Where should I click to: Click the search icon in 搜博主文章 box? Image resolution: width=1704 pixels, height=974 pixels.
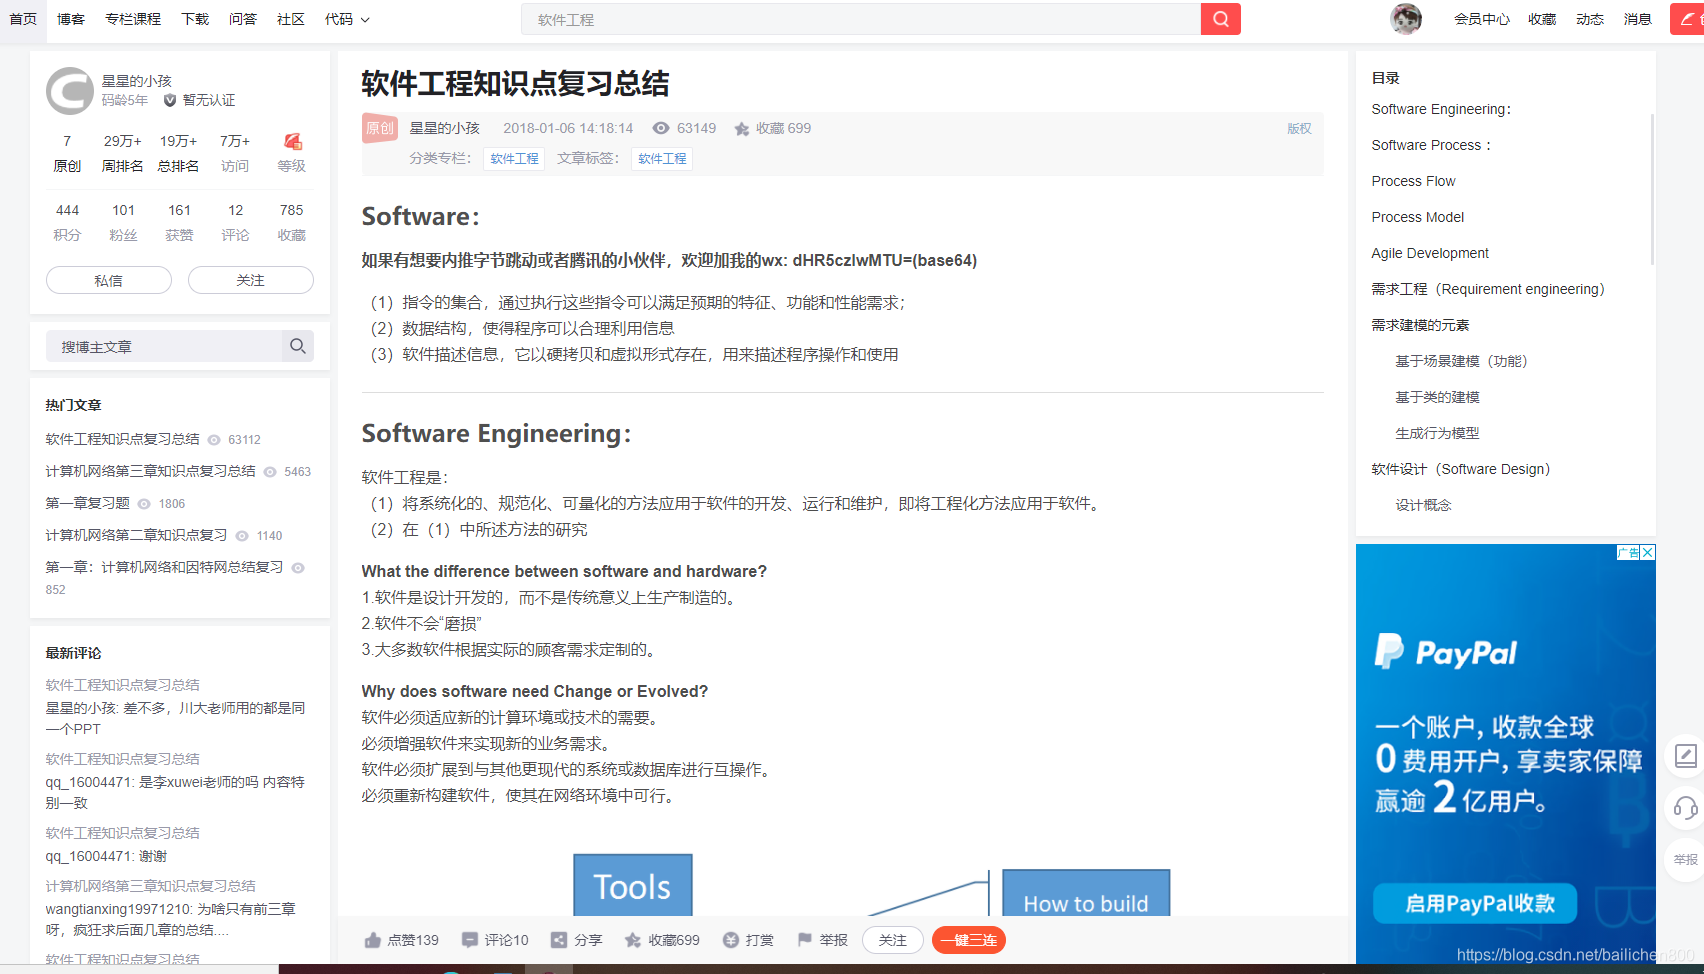click(297, 346)
